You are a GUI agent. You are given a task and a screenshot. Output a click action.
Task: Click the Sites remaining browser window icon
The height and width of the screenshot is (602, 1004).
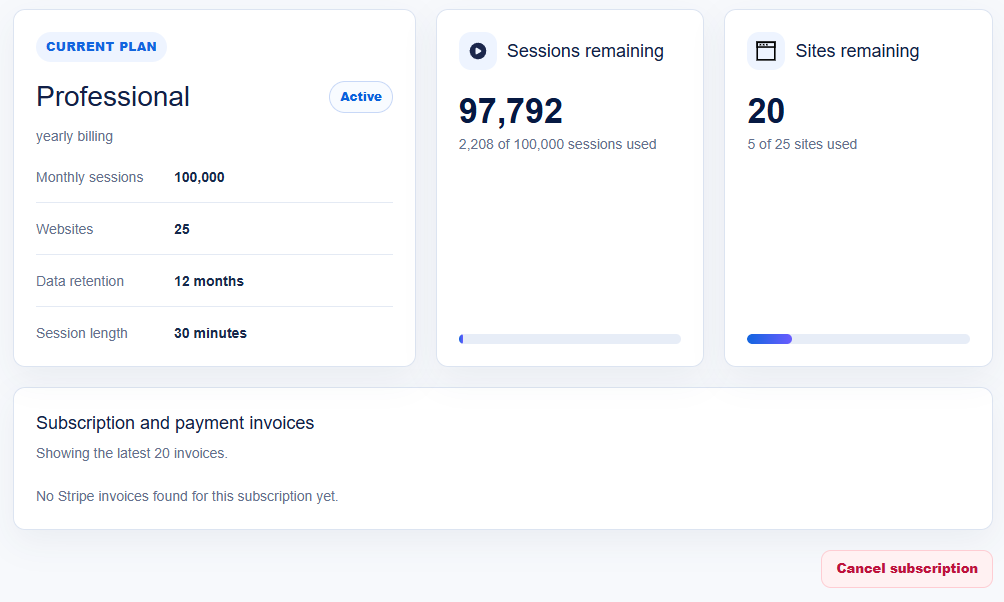pos(766,51)
